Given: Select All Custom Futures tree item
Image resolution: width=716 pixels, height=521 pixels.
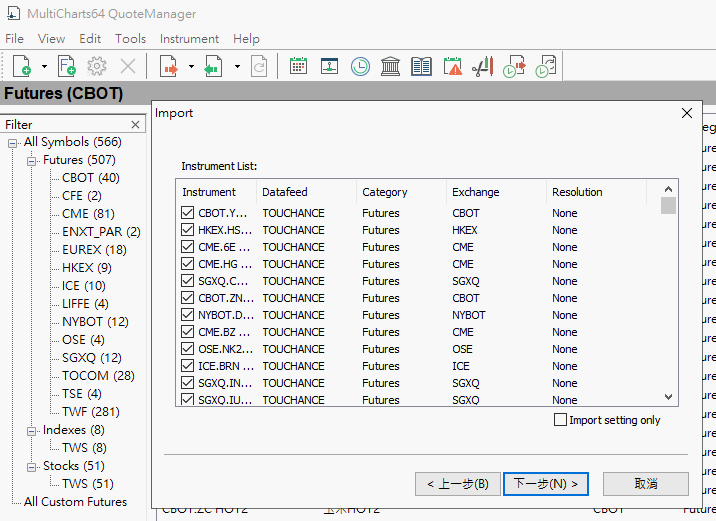Looking at the screenshot, I should (x=75, y=501).
